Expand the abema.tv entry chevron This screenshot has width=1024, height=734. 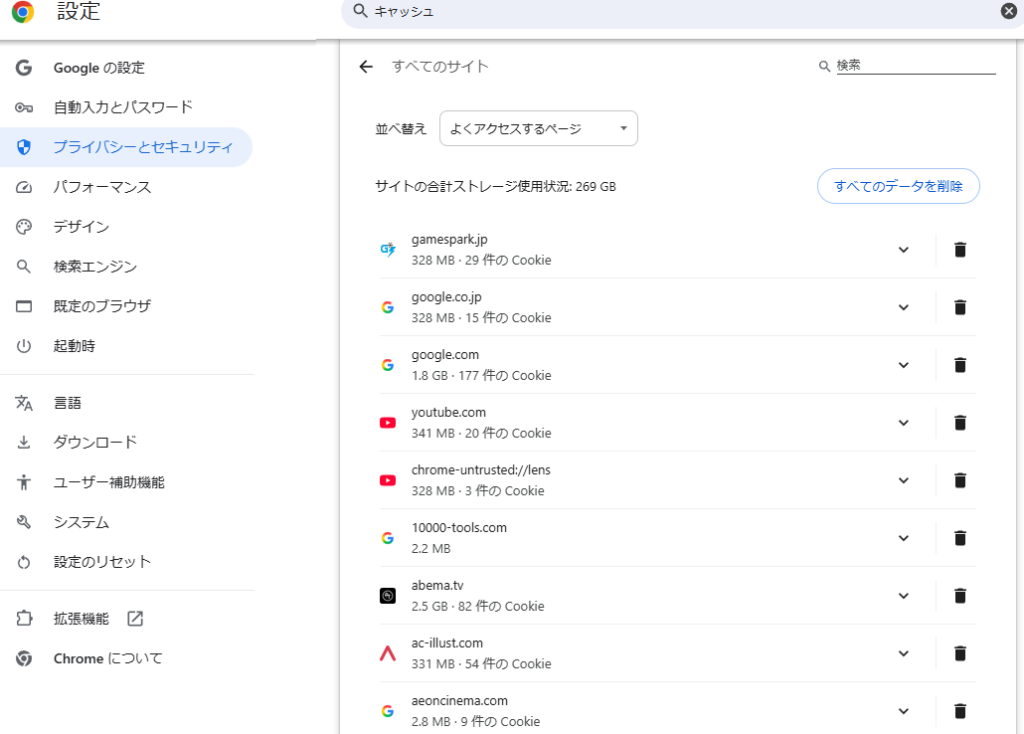(904, 596)
